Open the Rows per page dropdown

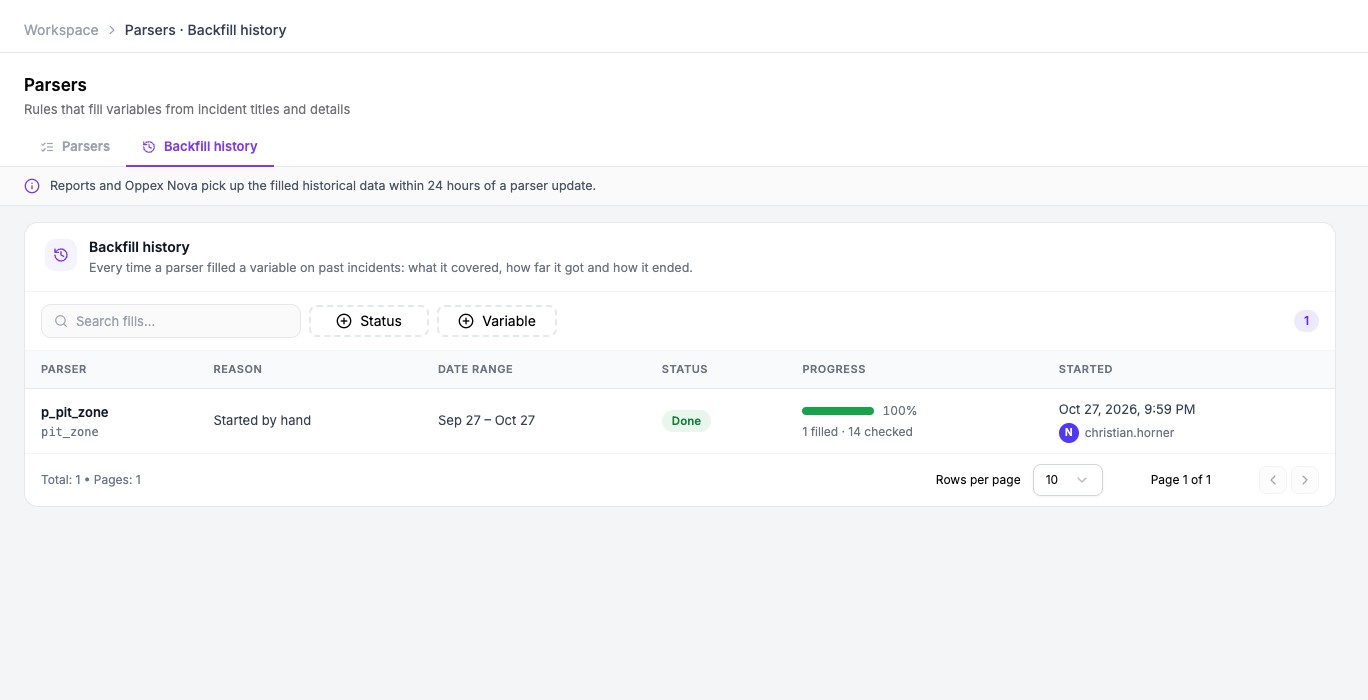tap(1068, 480)
